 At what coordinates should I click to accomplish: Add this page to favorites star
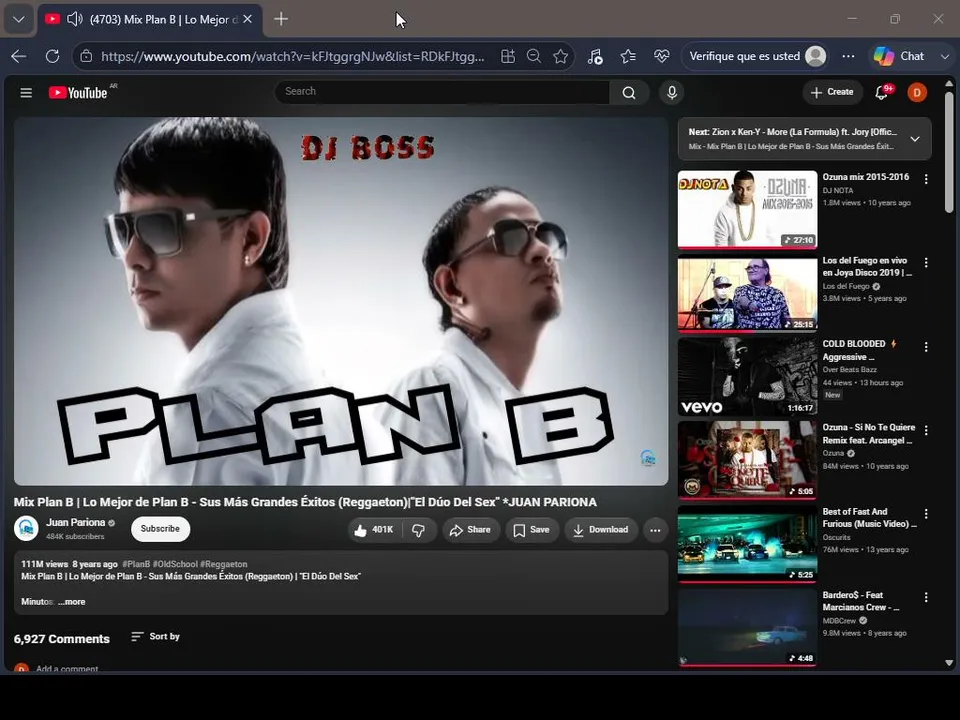(x=560, y=56)
